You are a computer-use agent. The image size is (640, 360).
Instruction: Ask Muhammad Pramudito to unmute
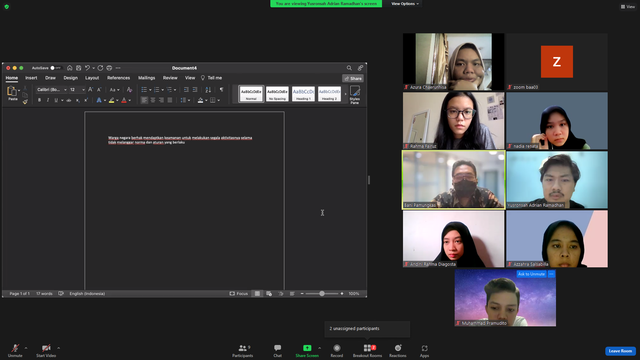[531, 274]
